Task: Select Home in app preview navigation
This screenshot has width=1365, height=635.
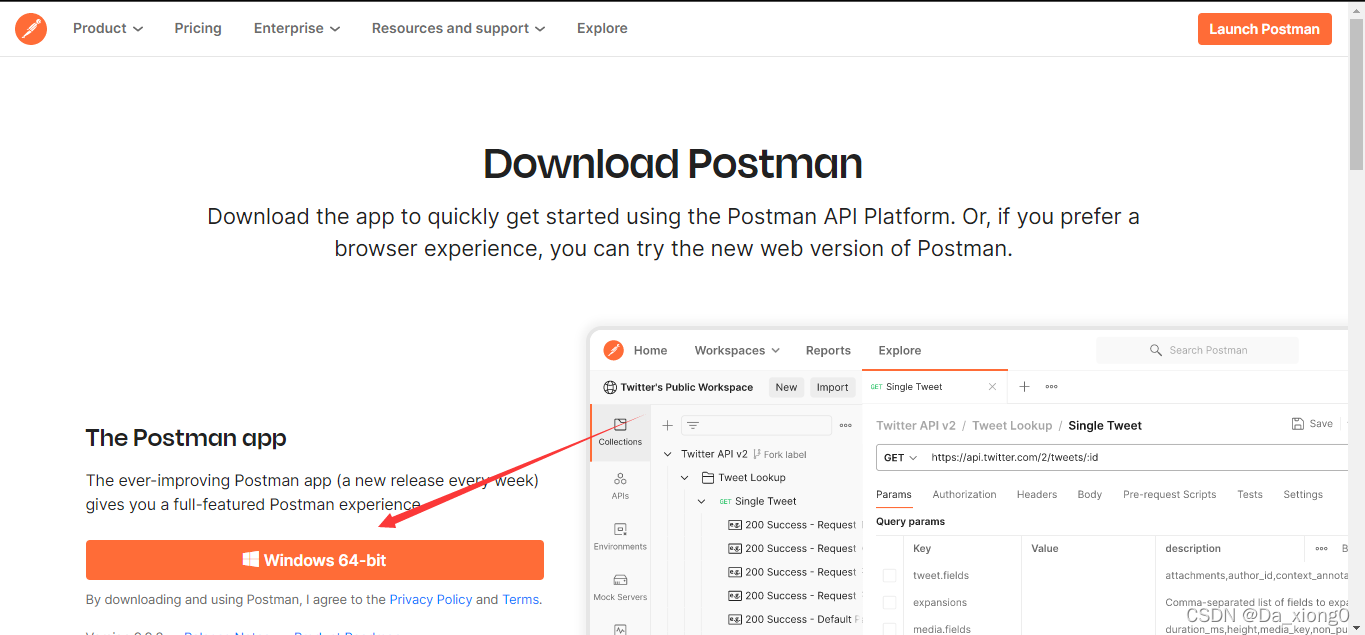Action: tap(650, 350)
